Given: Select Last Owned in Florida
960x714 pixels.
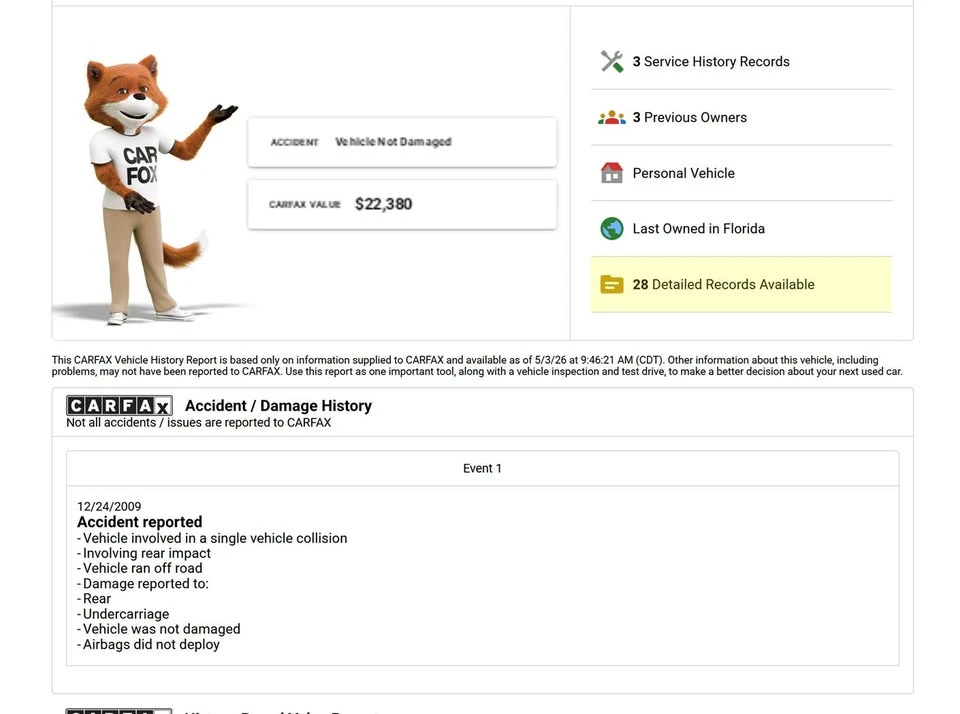Looking at the screenshot, I should [x=741, y=228].
